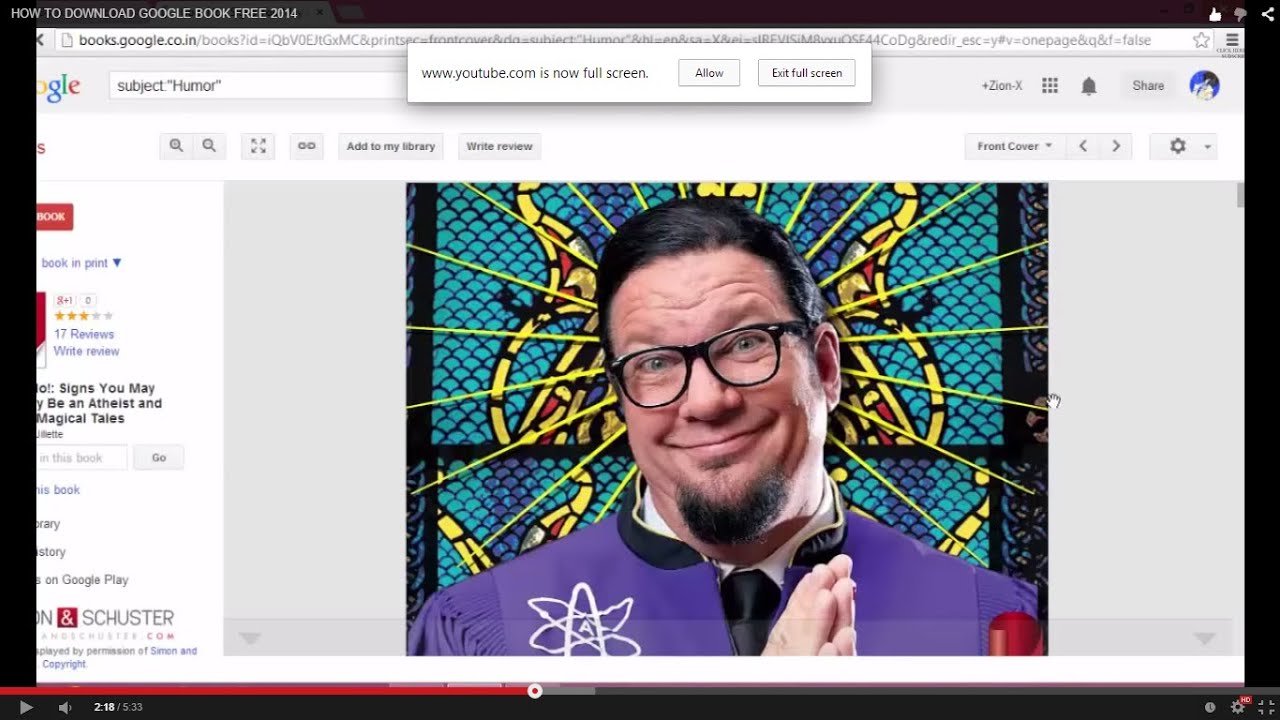Click the Share button
The image size is (1280, 720).
(1148, 86)
